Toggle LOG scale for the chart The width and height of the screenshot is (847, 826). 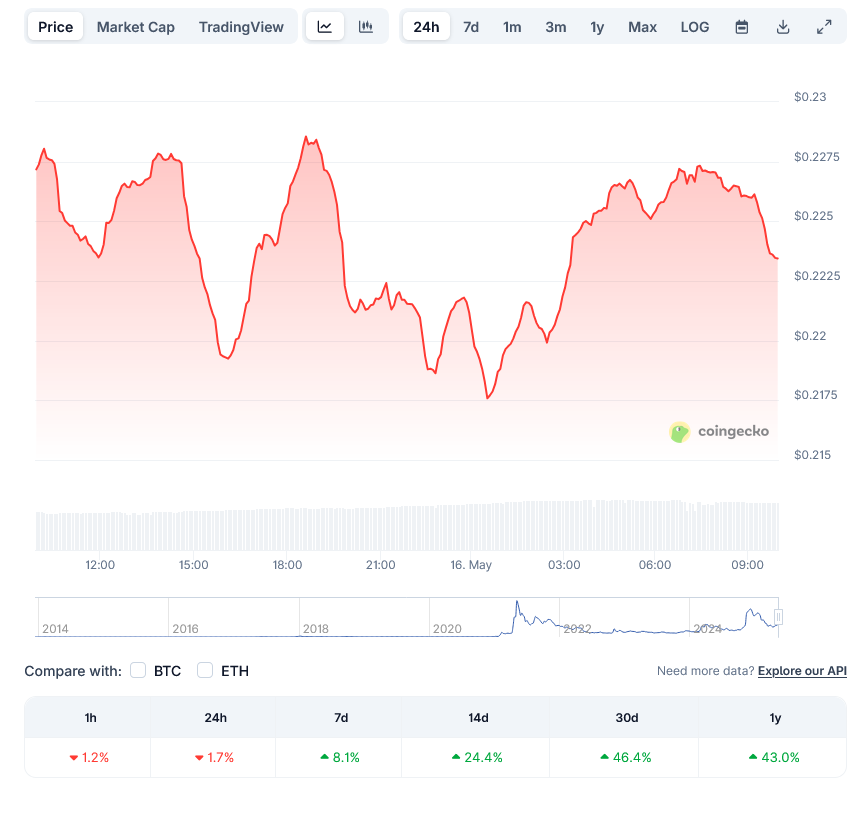point(694,26)
